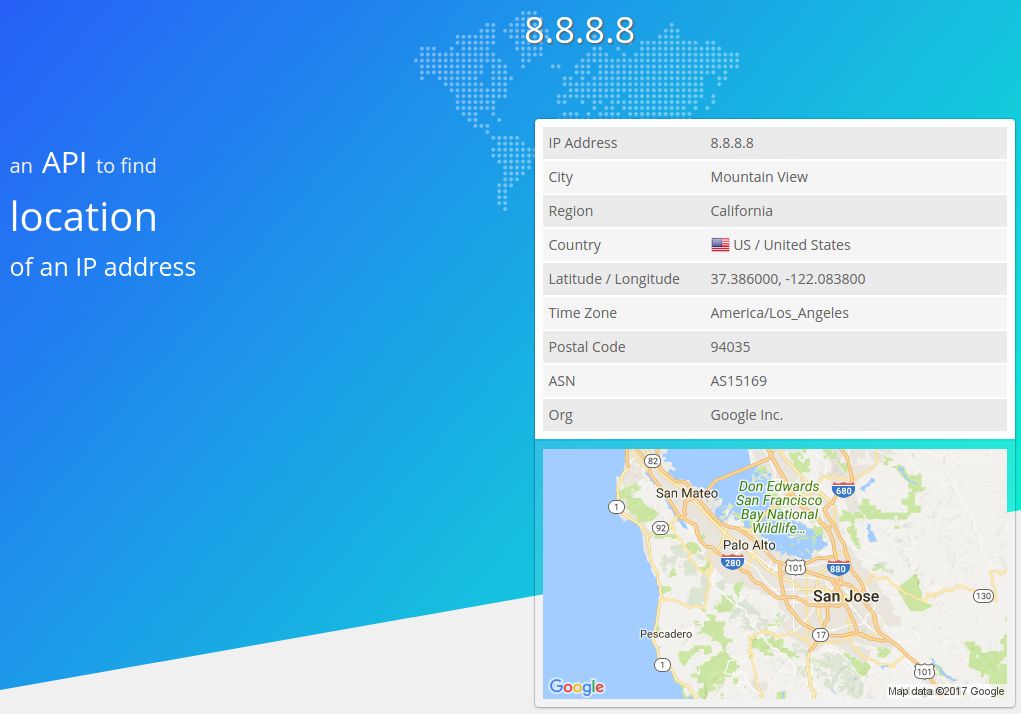This screenshot has height=714, width=1021.
Task: Click the Palo Alto city label
Action: tap(749, 545)
